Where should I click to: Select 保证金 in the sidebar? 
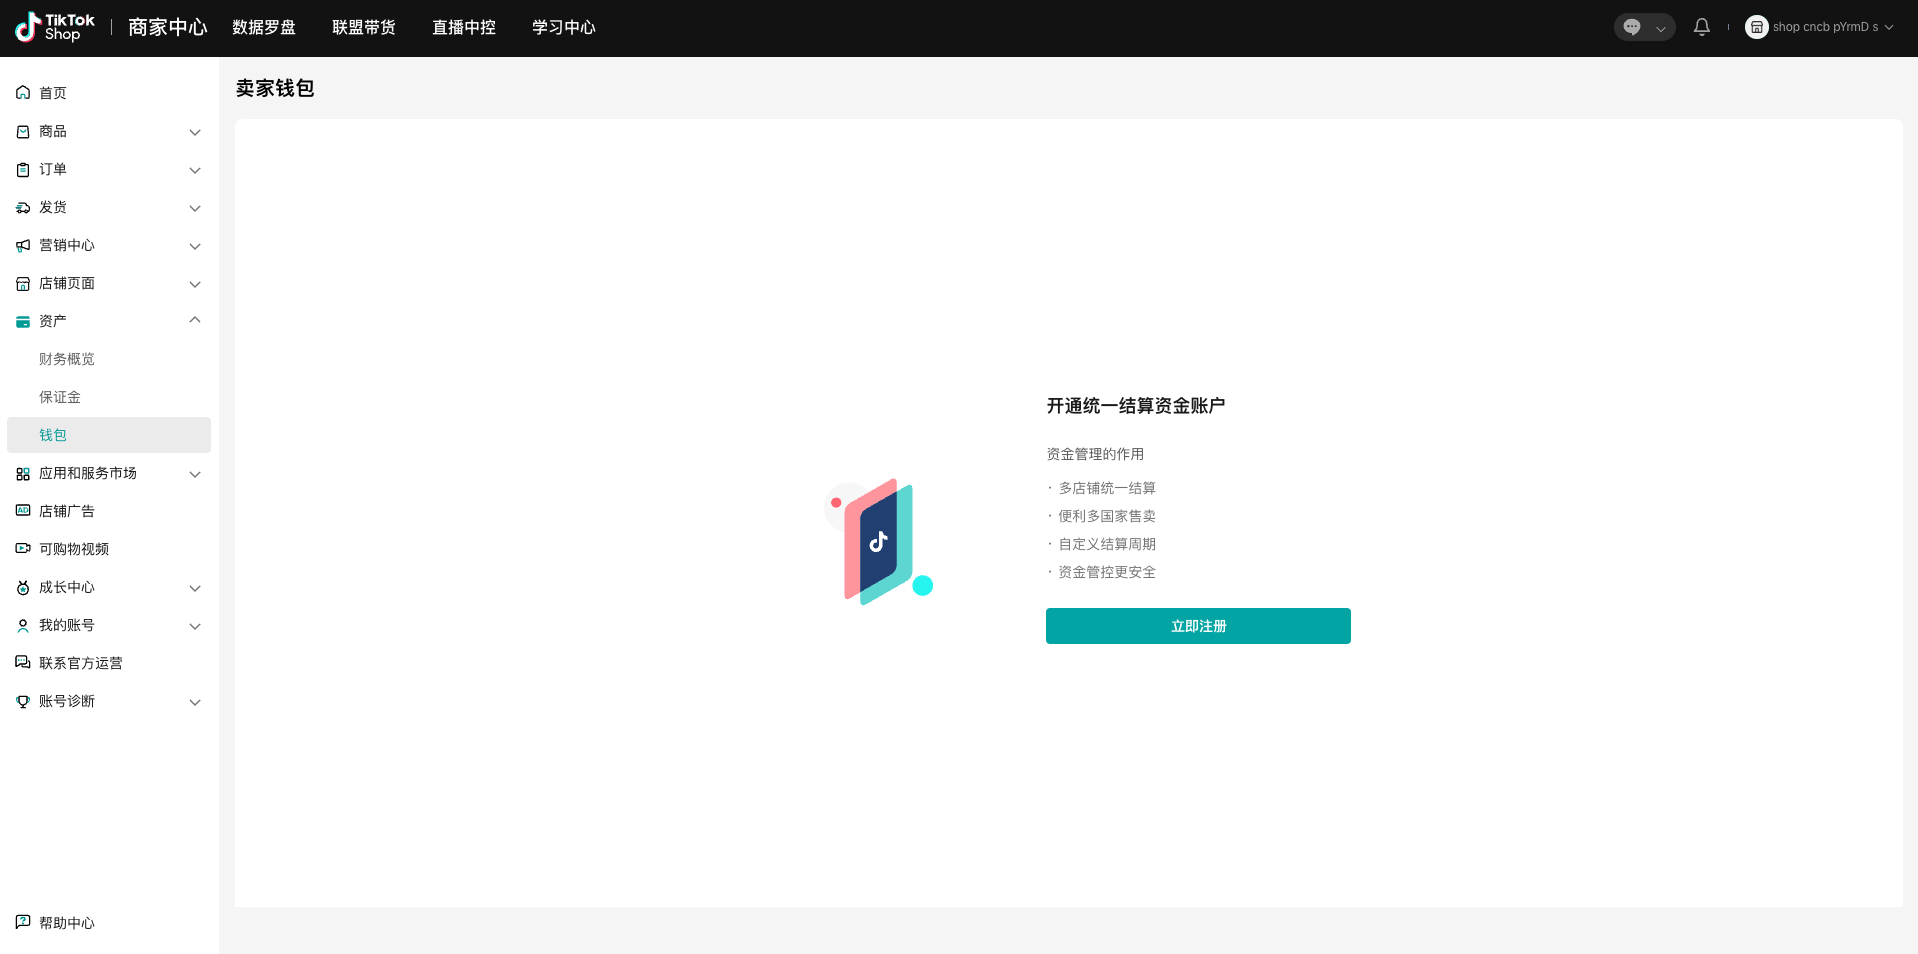coord(60,397)
